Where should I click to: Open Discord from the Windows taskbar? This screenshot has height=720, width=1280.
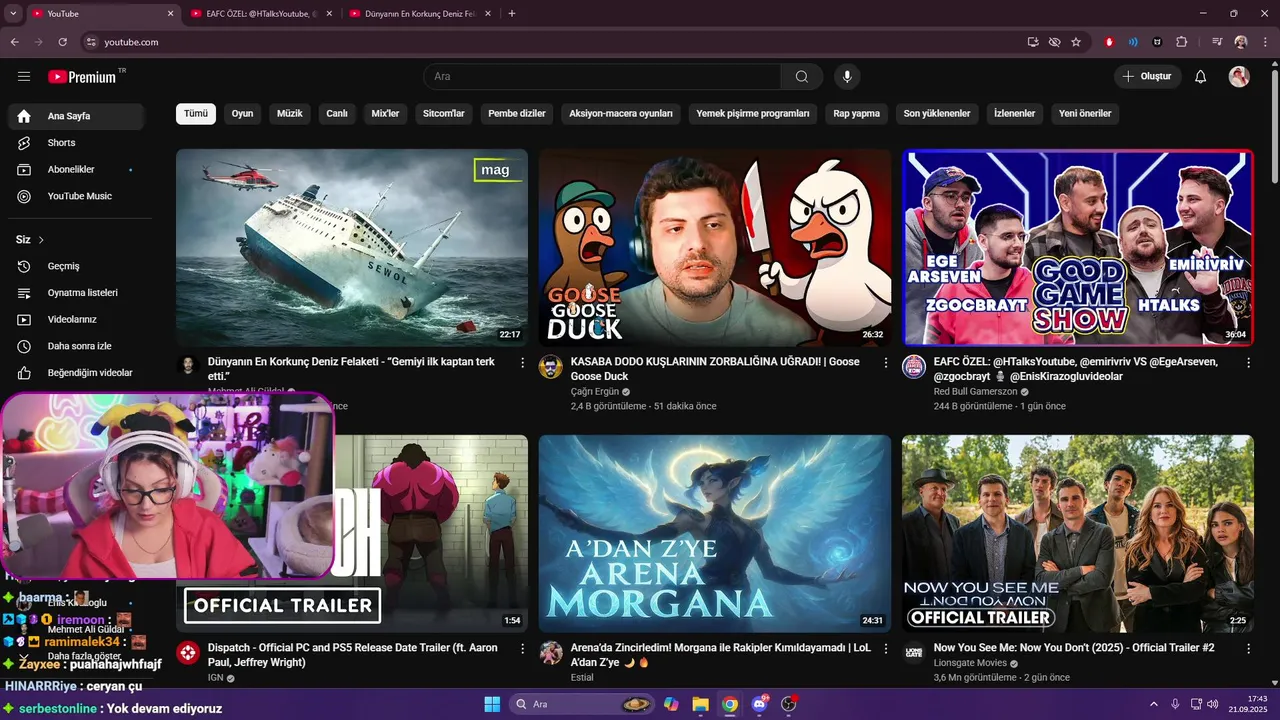coord(759,704)
